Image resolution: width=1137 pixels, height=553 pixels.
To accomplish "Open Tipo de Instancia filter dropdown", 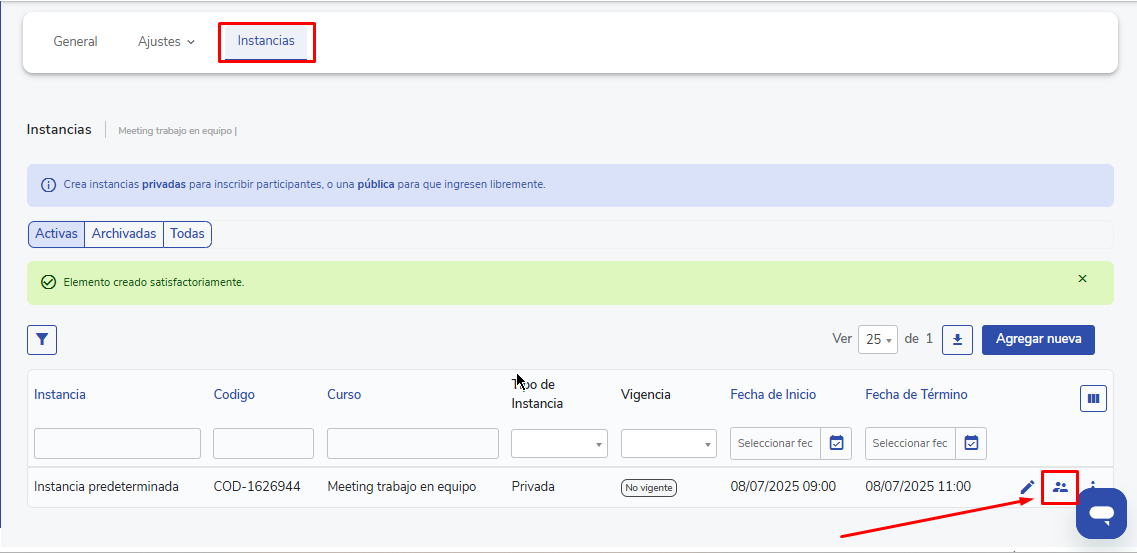I will 559,443.
